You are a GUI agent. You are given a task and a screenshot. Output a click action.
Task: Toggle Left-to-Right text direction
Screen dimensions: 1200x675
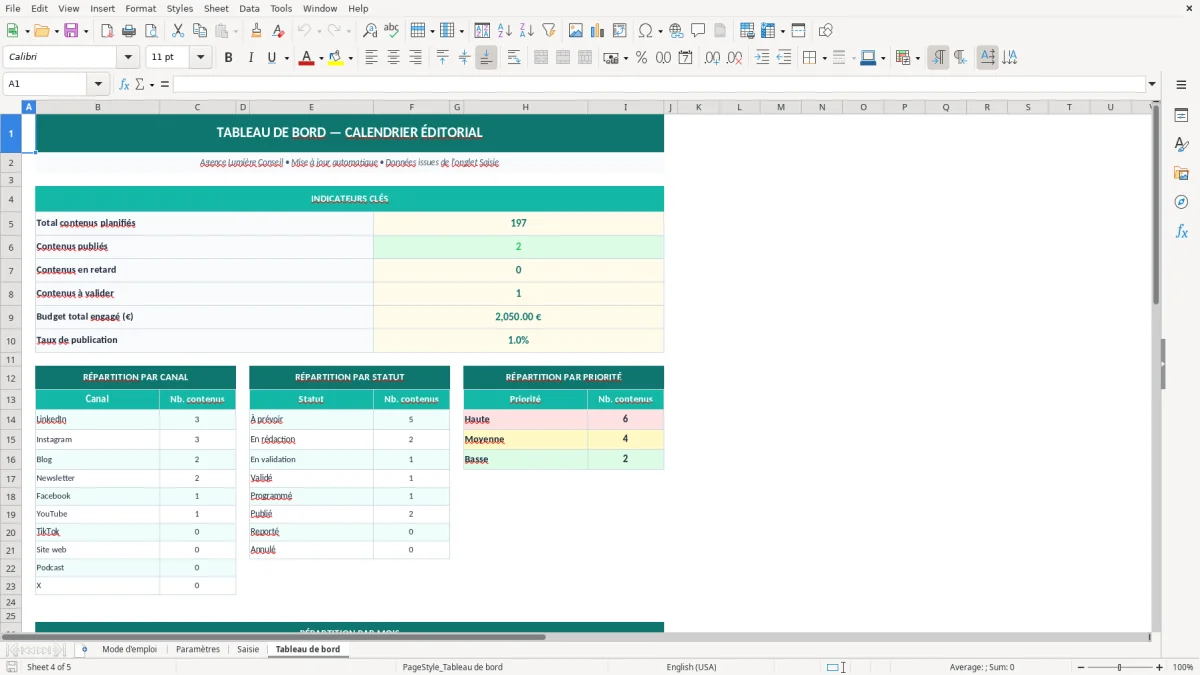(x=938, y=58)
